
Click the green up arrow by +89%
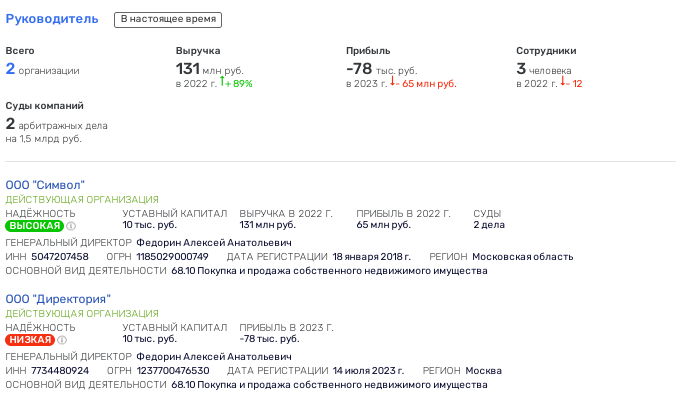tap(222, 81)
